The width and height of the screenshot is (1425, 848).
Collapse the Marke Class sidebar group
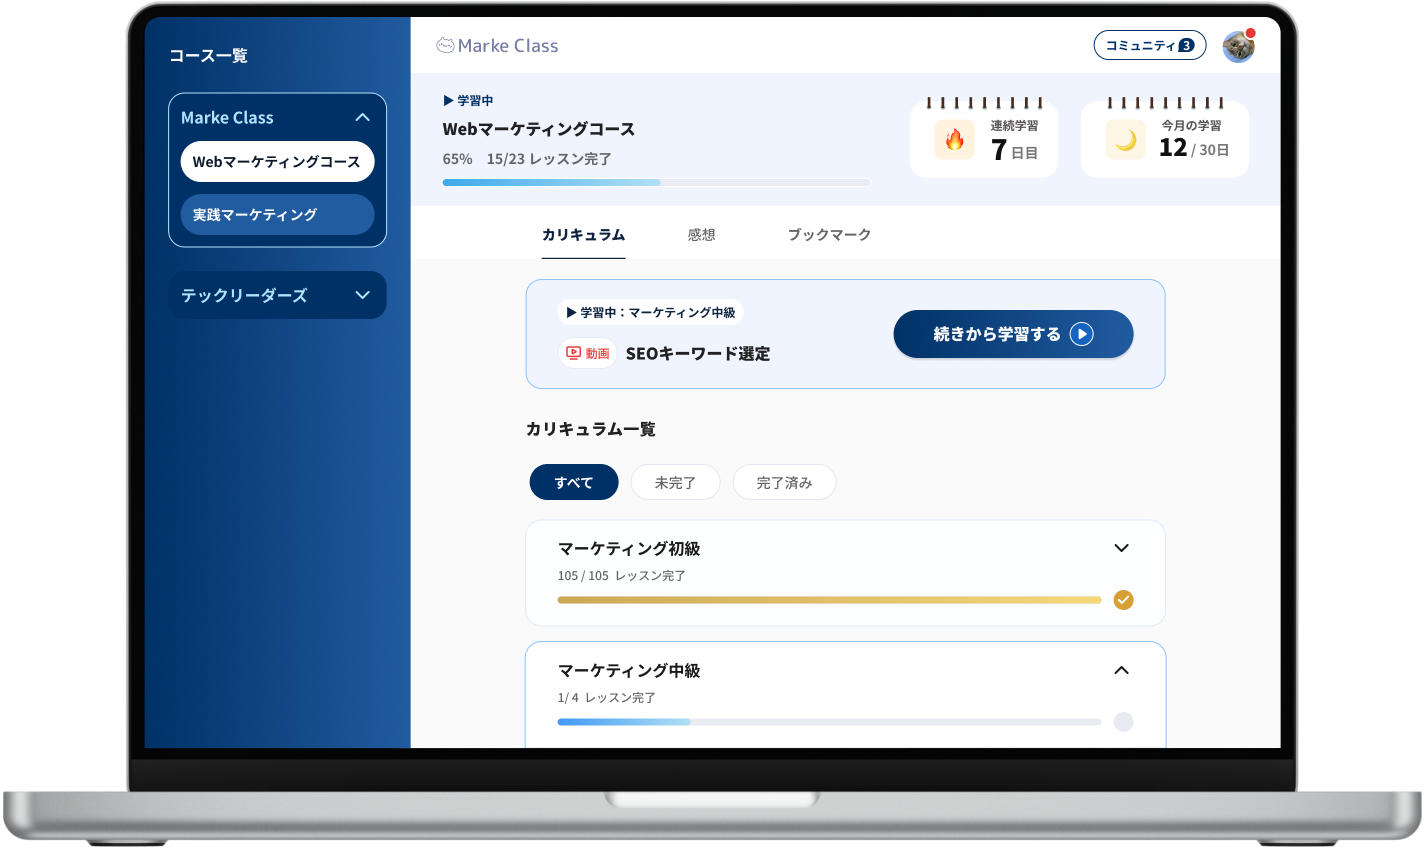pos(362,118)
